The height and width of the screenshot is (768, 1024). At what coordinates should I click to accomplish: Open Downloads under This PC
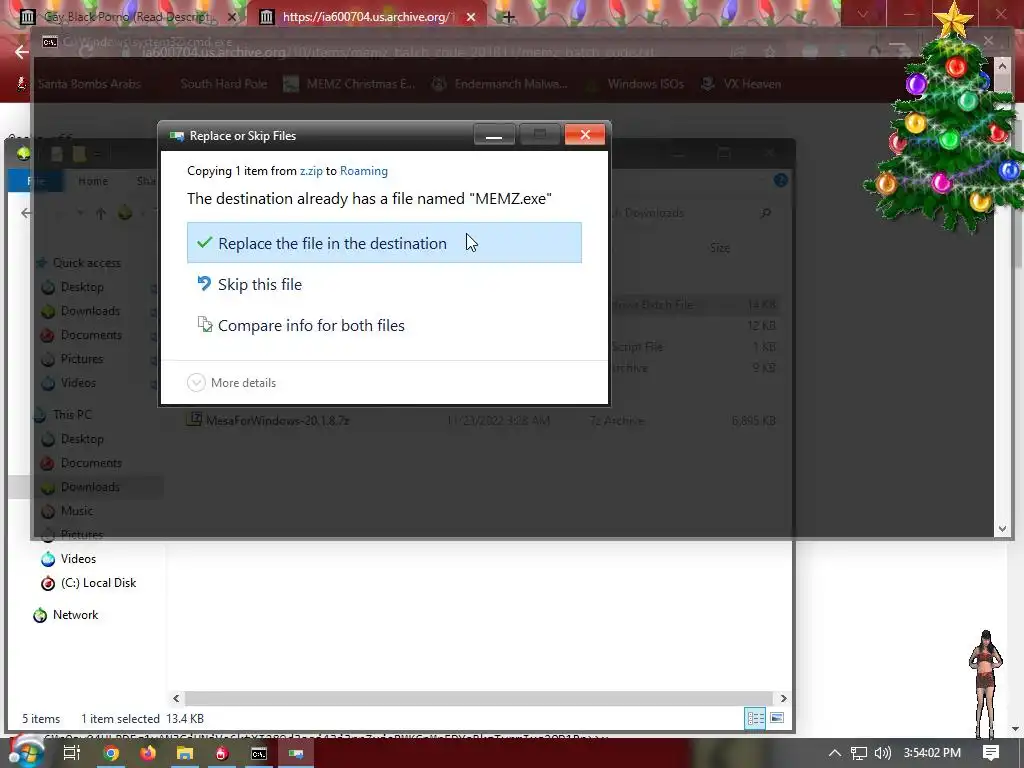(x=81, y=487)
